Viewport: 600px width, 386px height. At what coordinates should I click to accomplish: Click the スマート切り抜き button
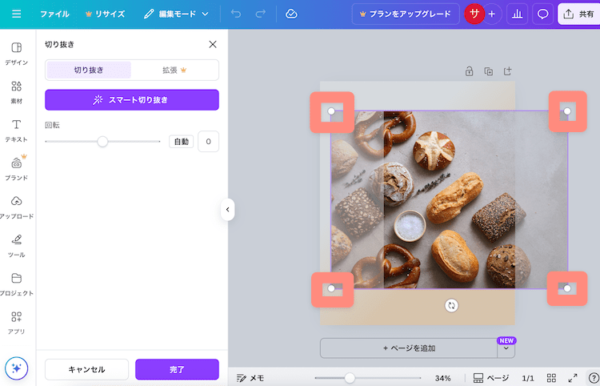point(132,100)
